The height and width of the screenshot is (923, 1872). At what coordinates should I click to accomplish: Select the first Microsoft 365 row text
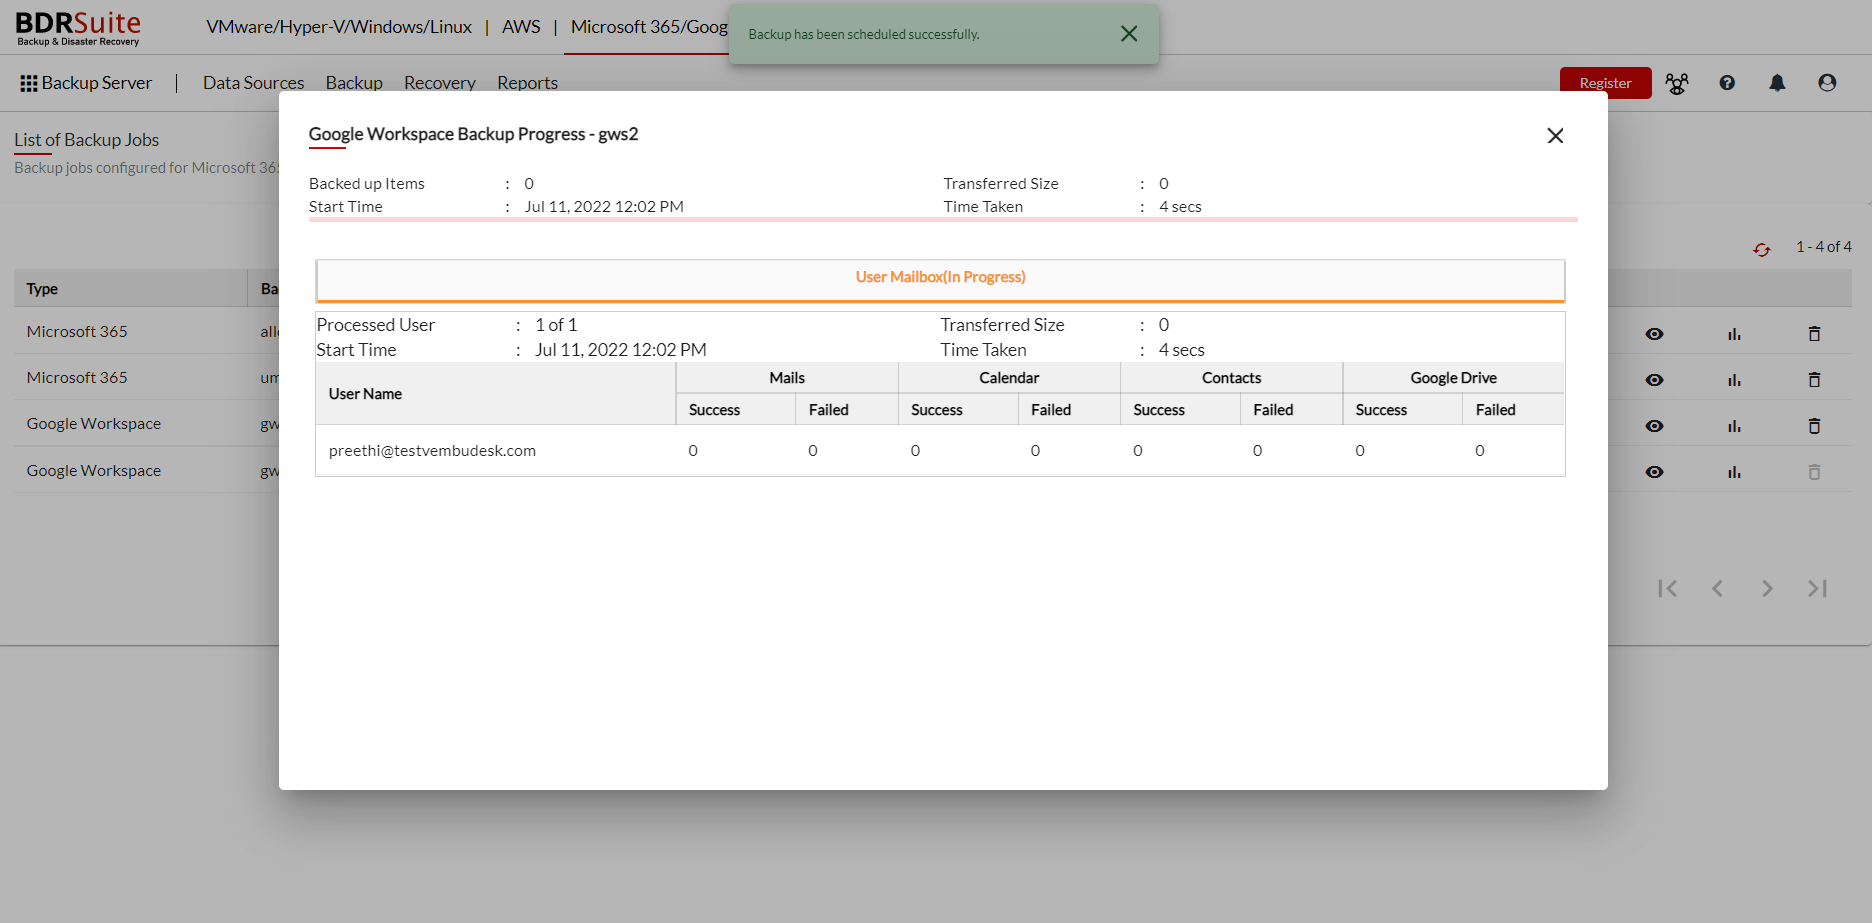pos(77,332)
